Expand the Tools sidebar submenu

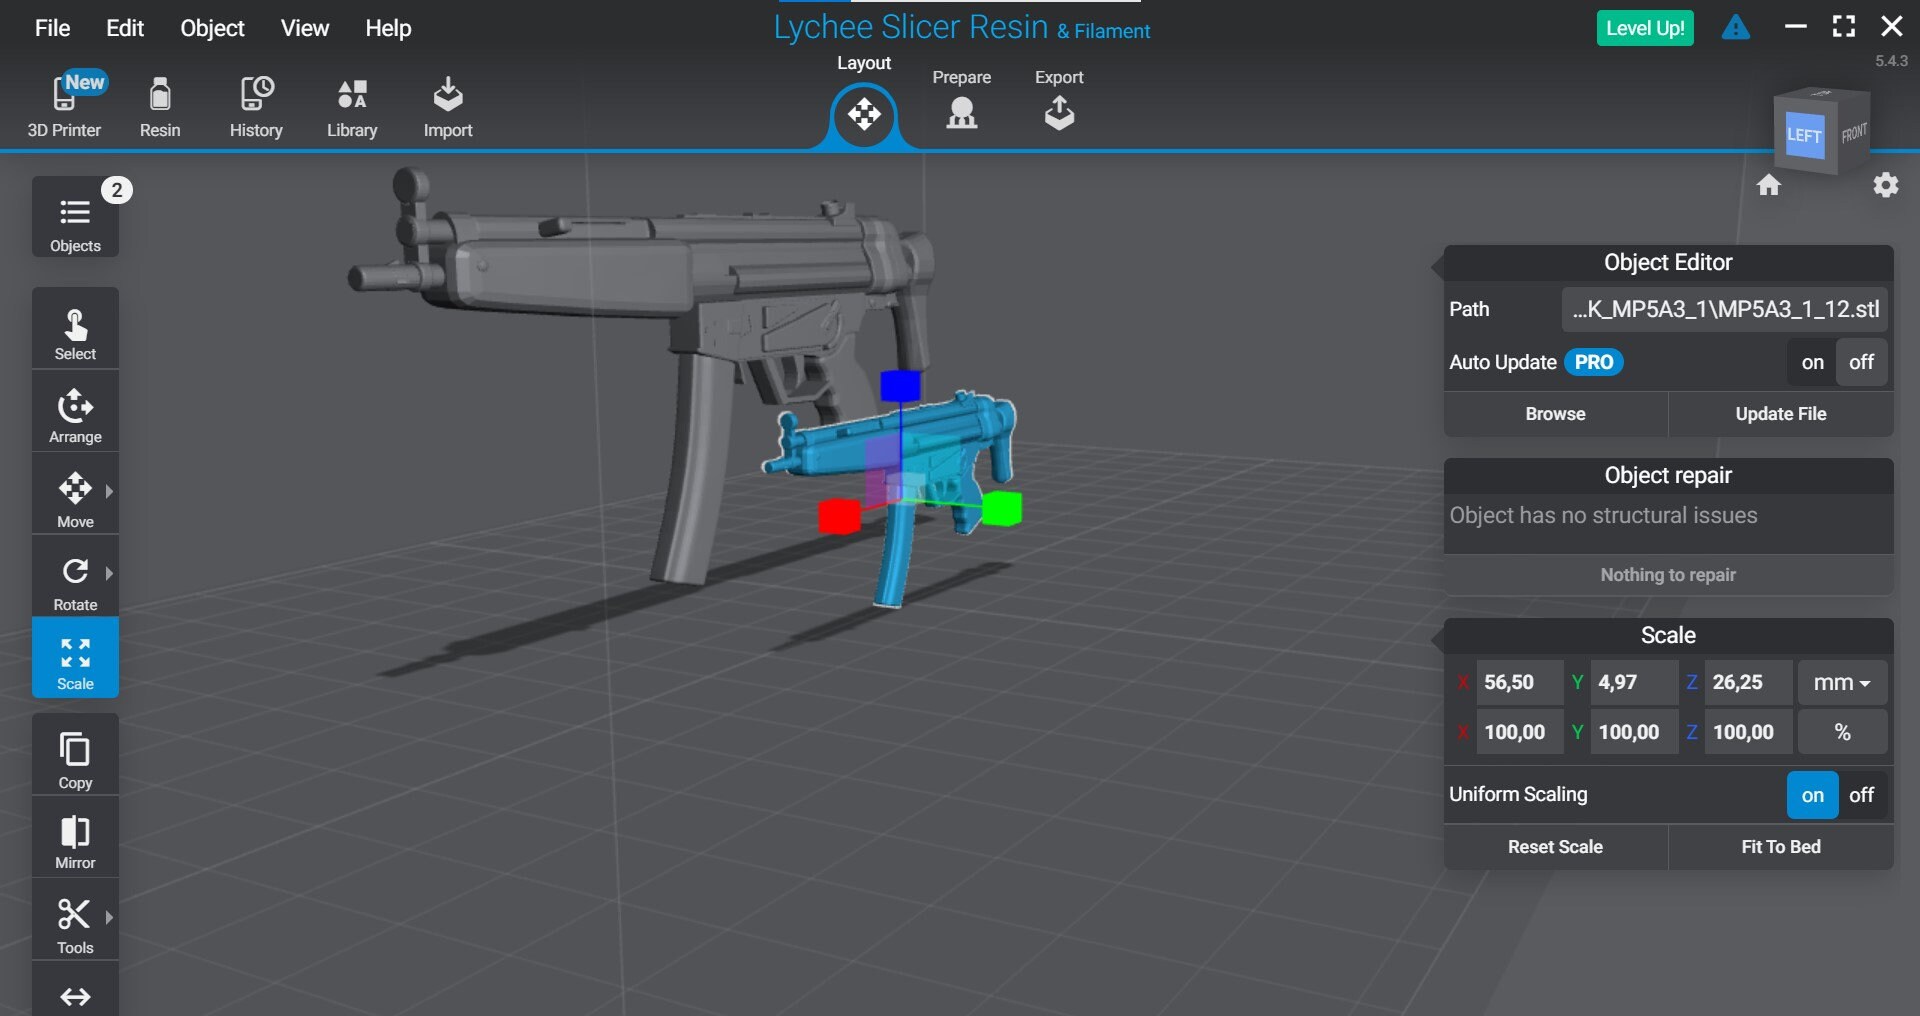[108, 919]
